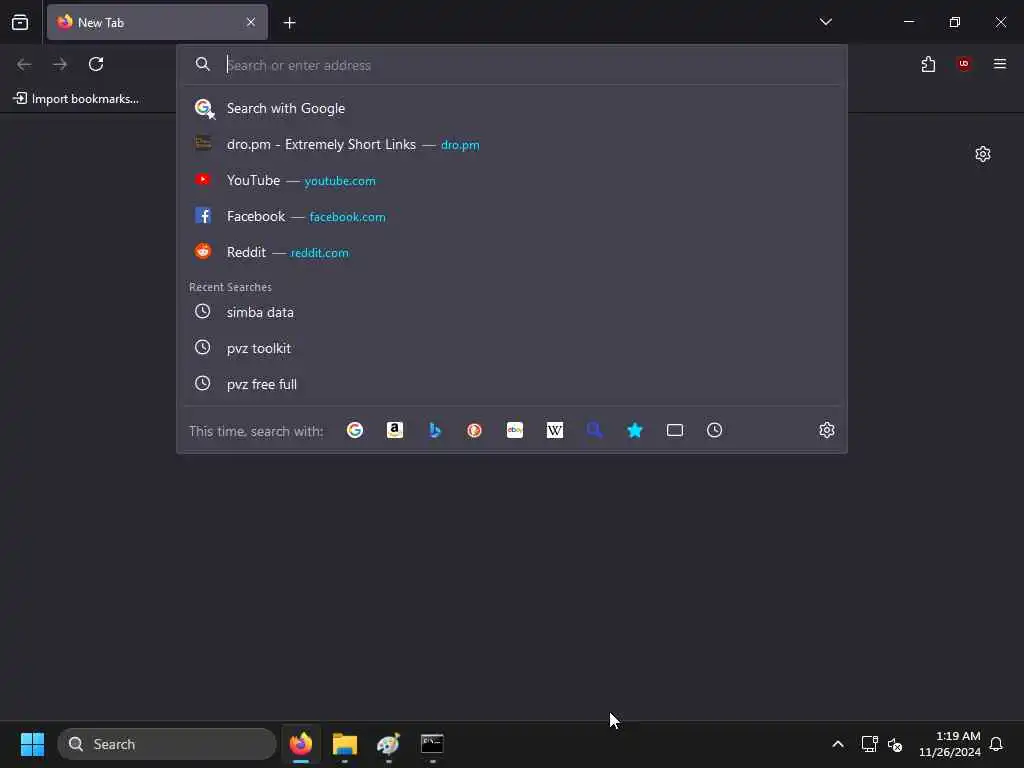Click the blue magnifier search engine icon
The height and width of the screenshot is (768, 1024).
click(594, 430)
